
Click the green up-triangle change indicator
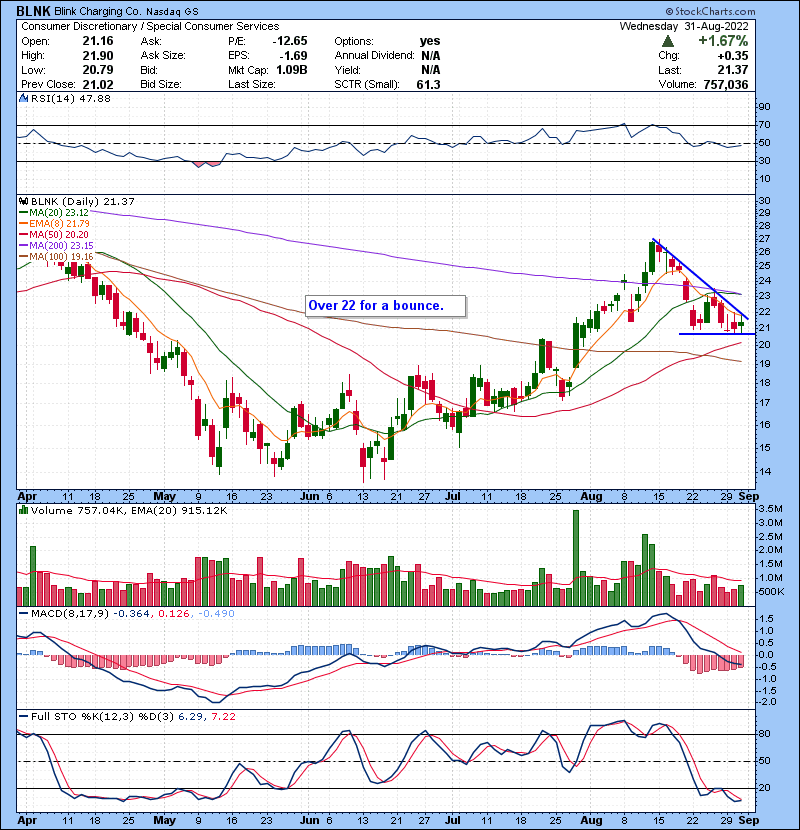pyautogui.click(x=668, y=41)
